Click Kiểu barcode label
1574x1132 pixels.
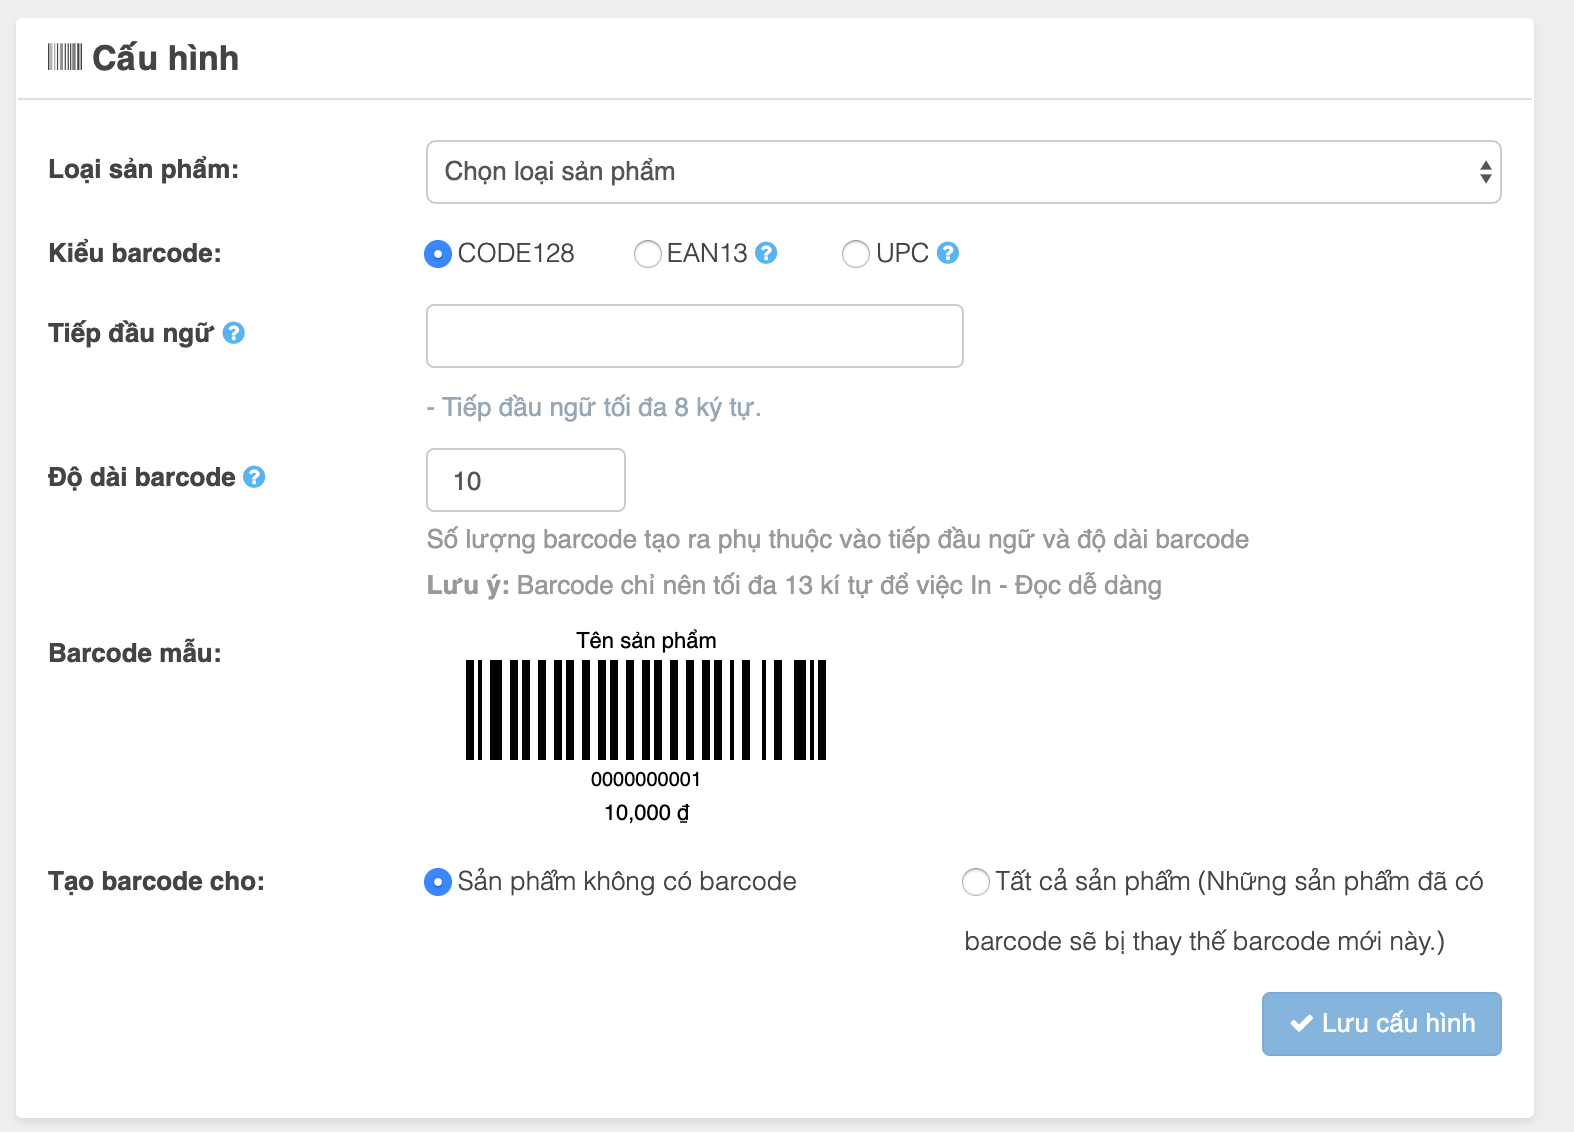pyautogui.click(x=135, y=253)
